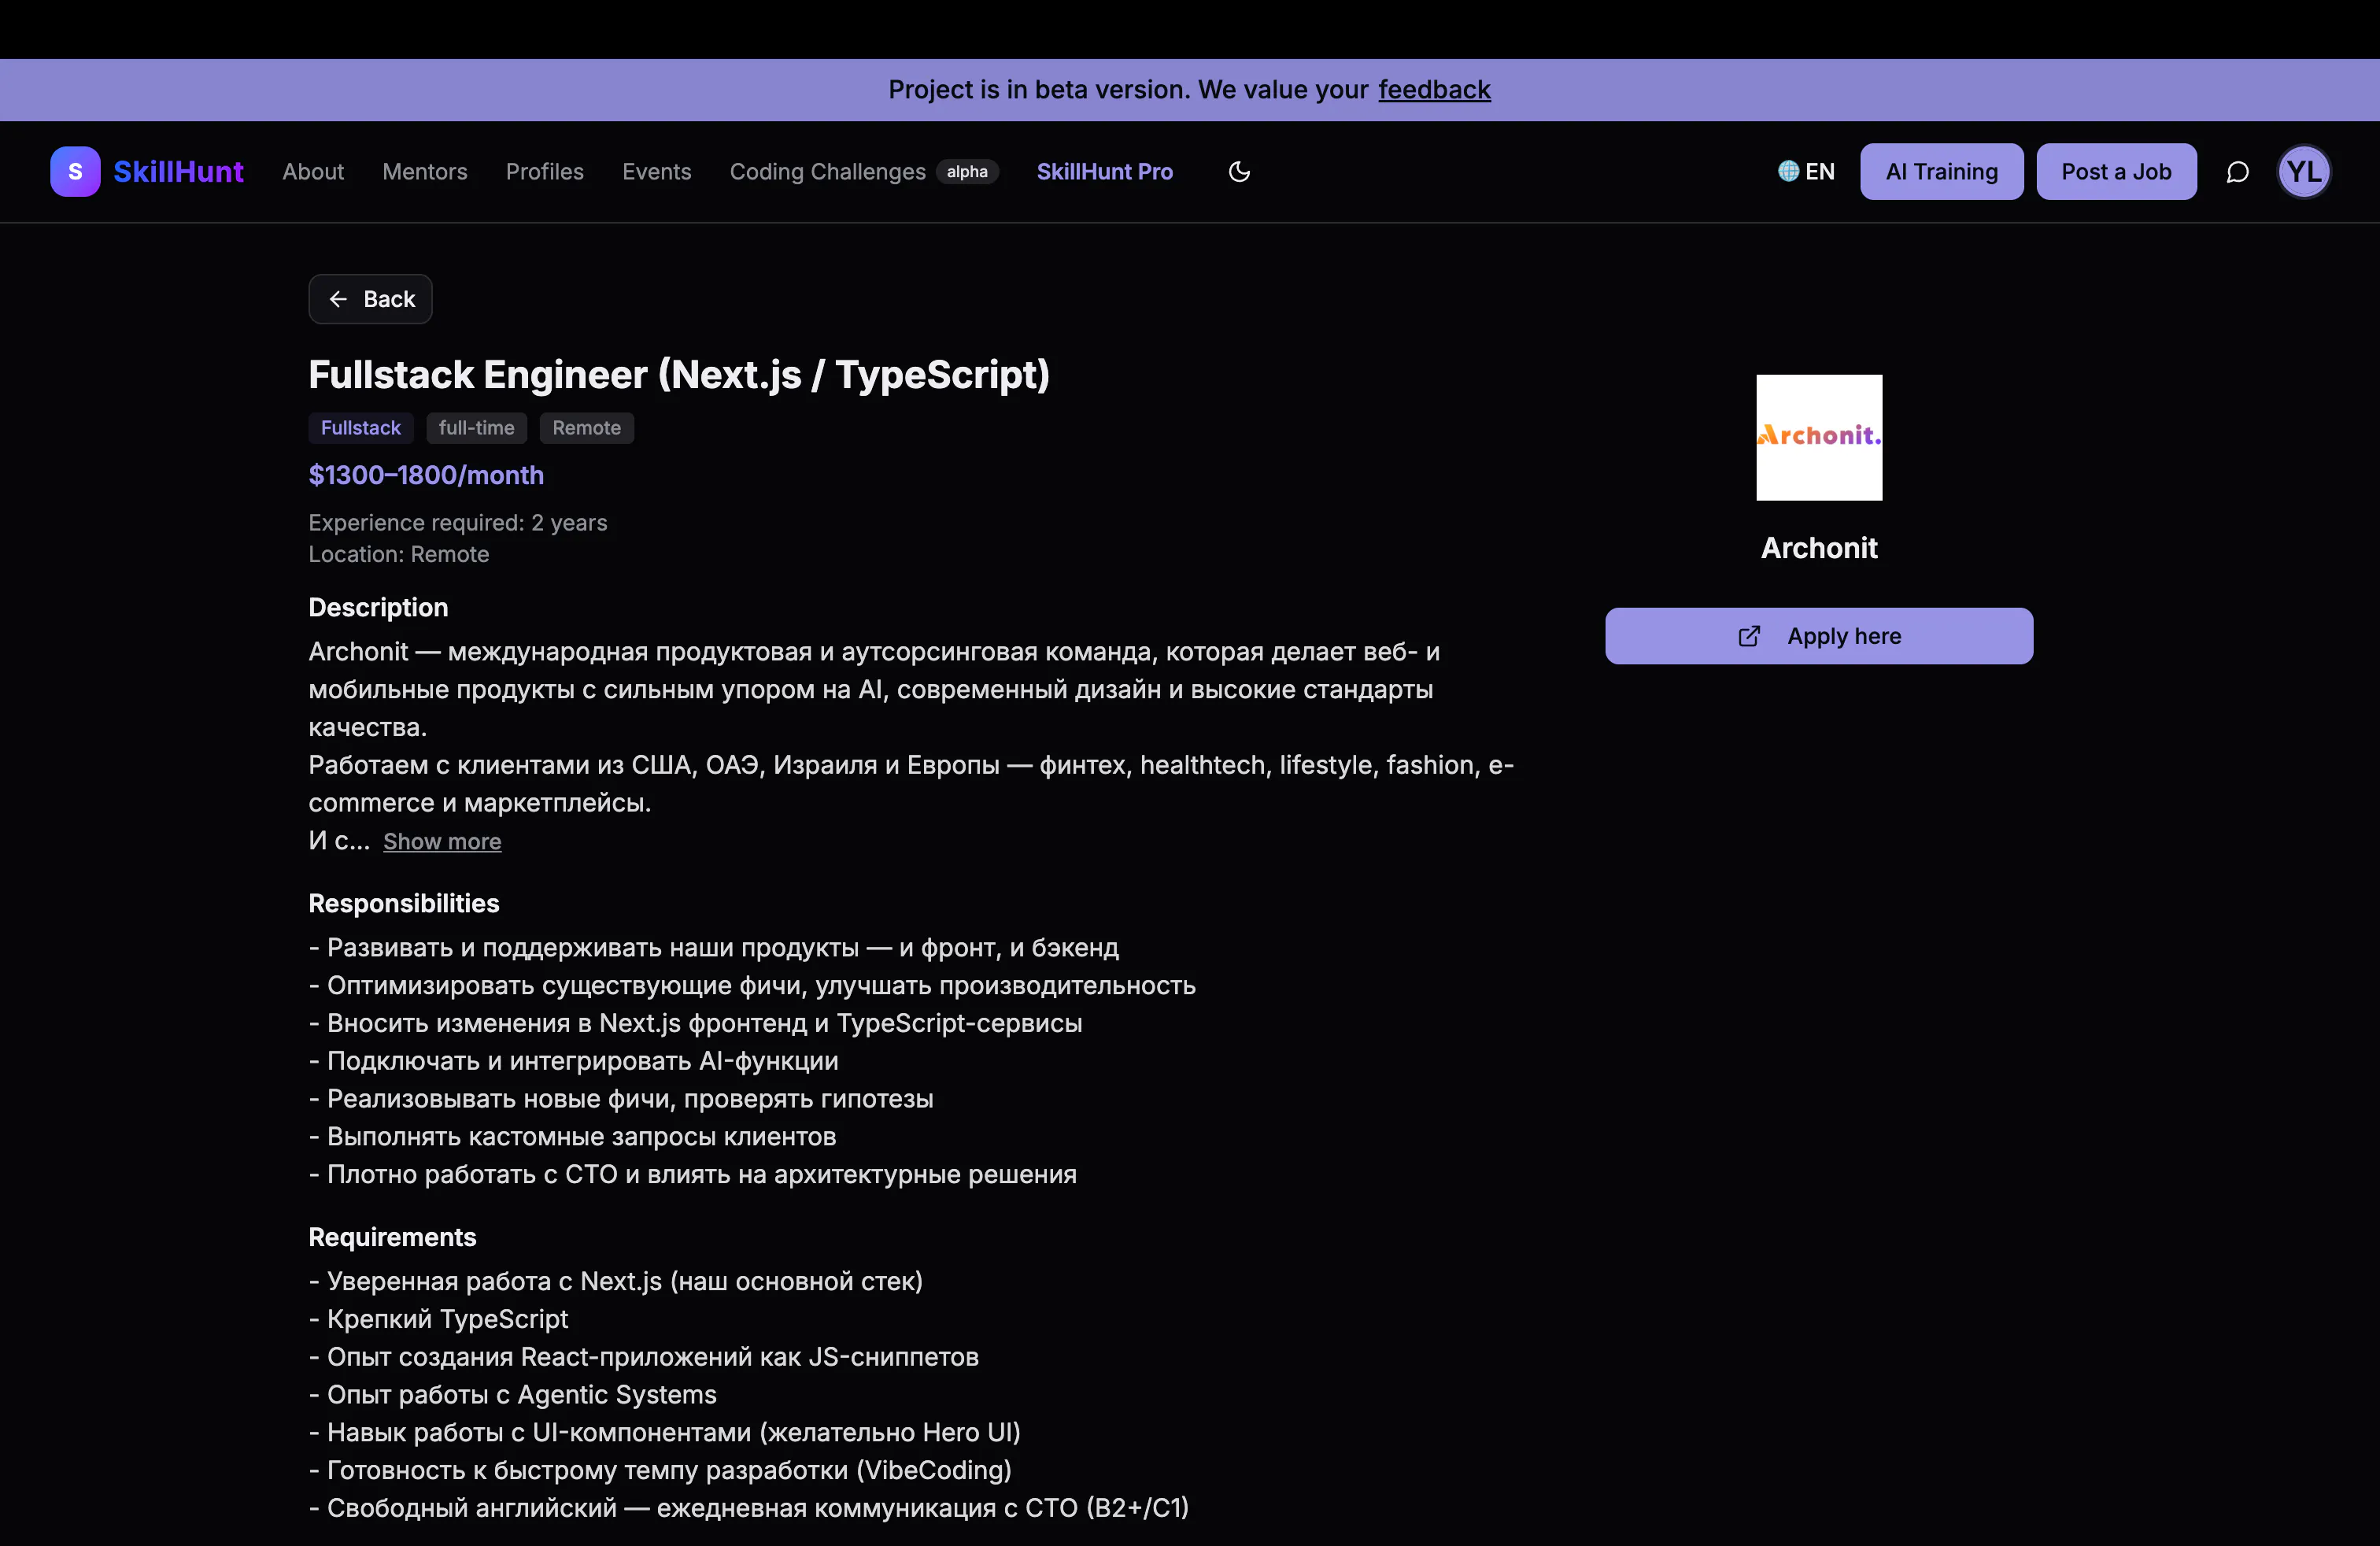
Task: Click 'Готовность к быстрому темпу разработки (VibeCoding)' line
Action: point(660,1470)
